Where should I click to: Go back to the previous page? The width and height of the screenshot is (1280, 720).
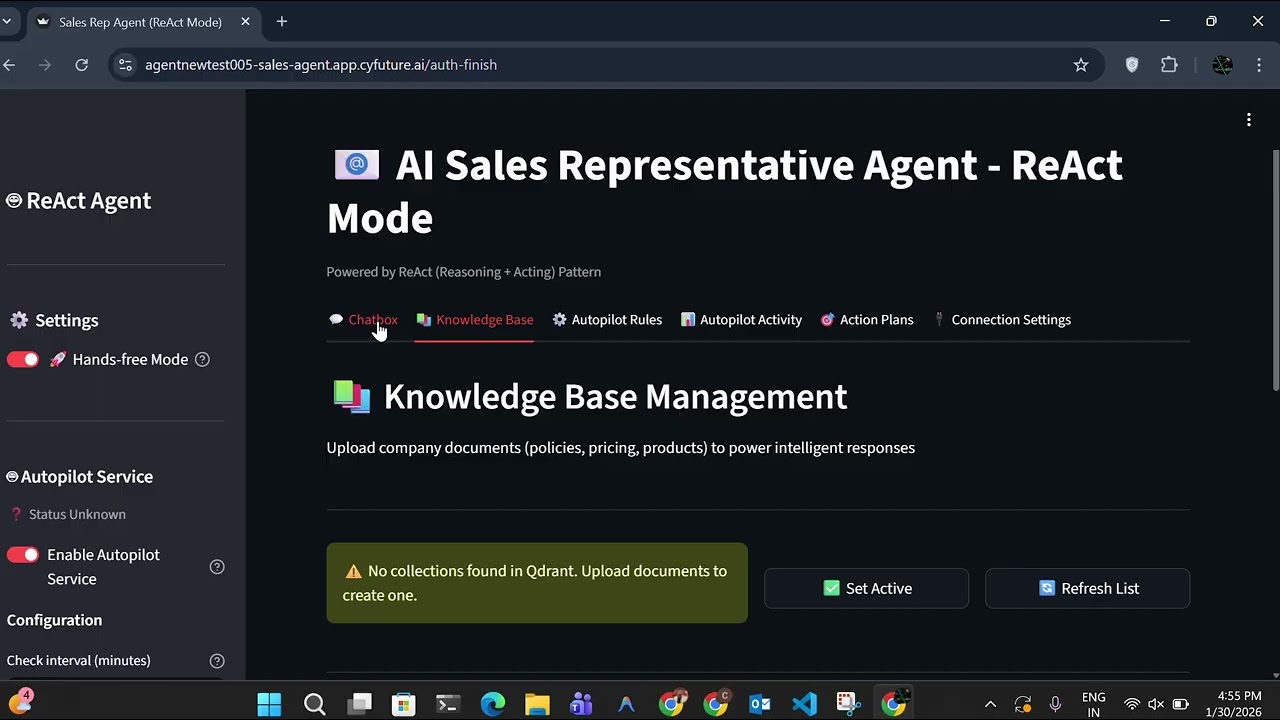pos(10,65)
